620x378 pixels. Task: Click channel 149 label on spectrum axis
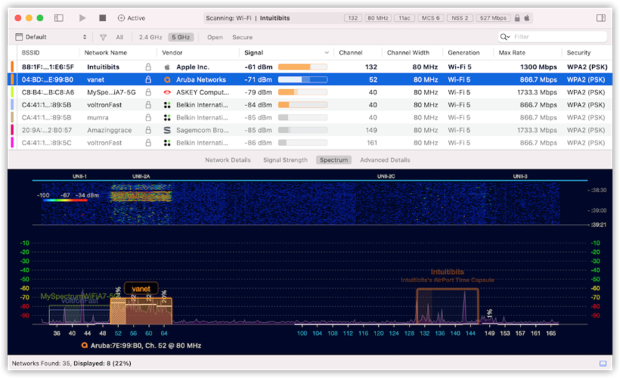point(490,333)
